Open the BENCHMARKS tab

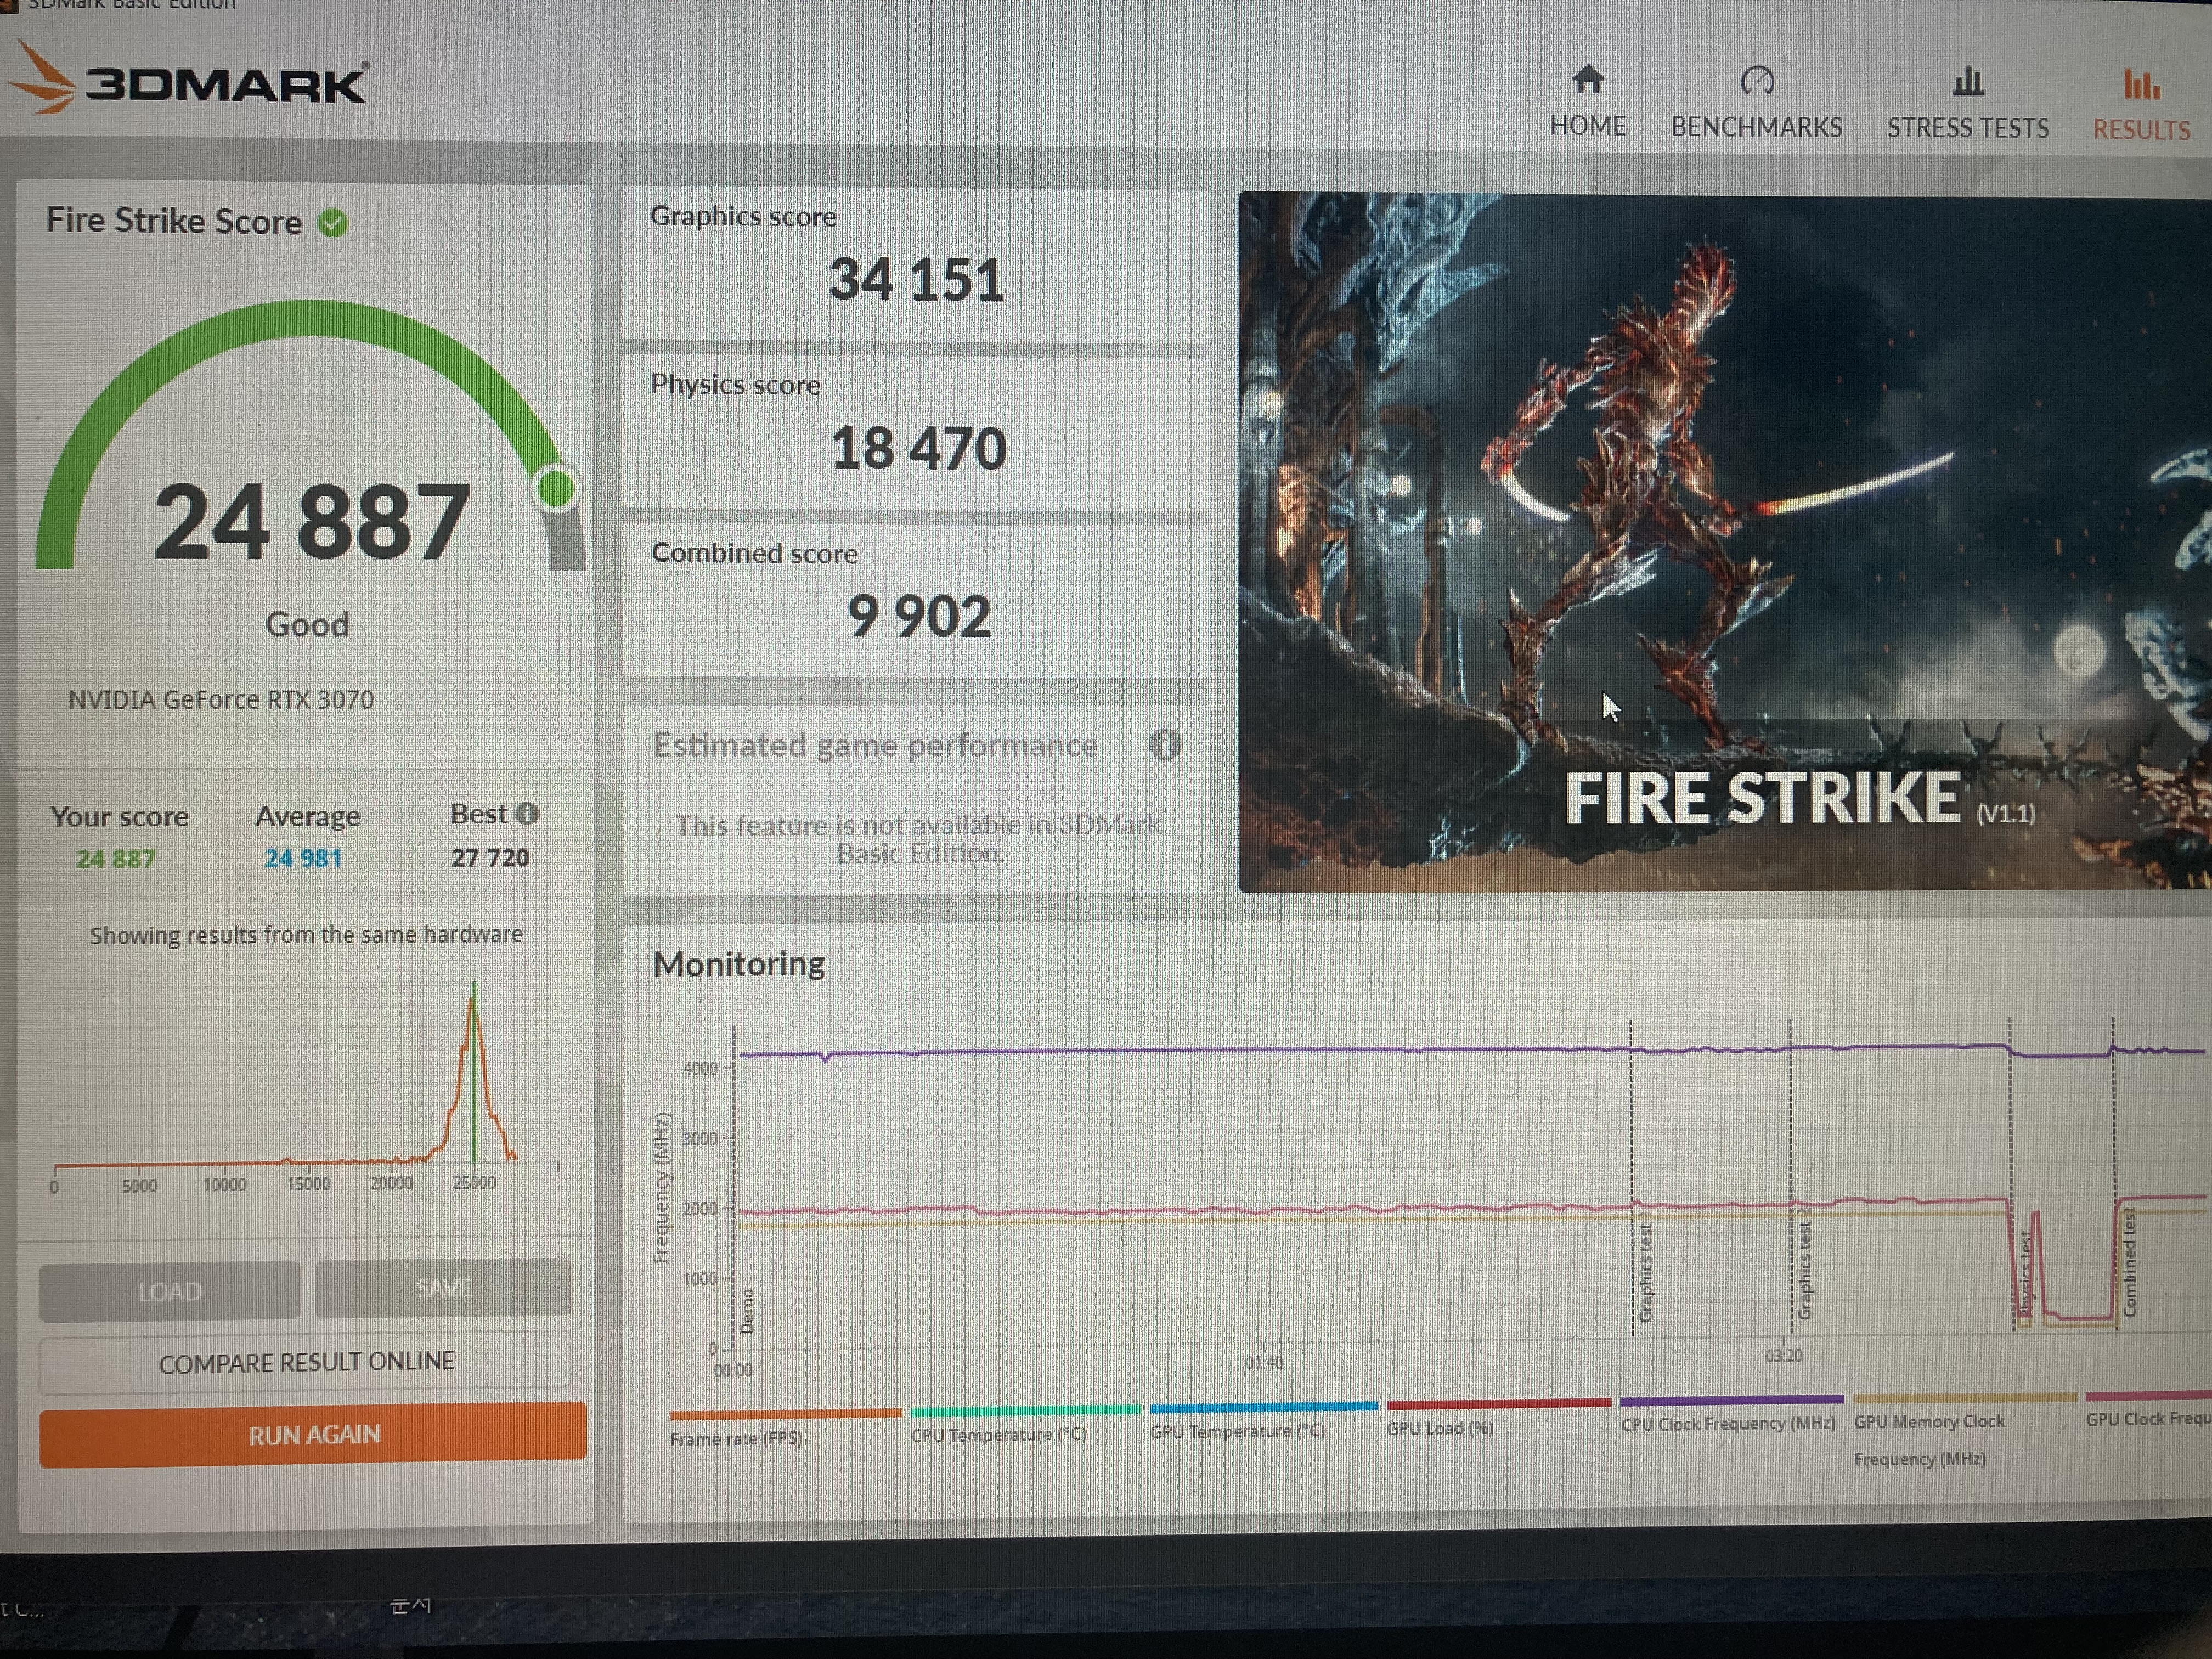[x=1757, y=128]
